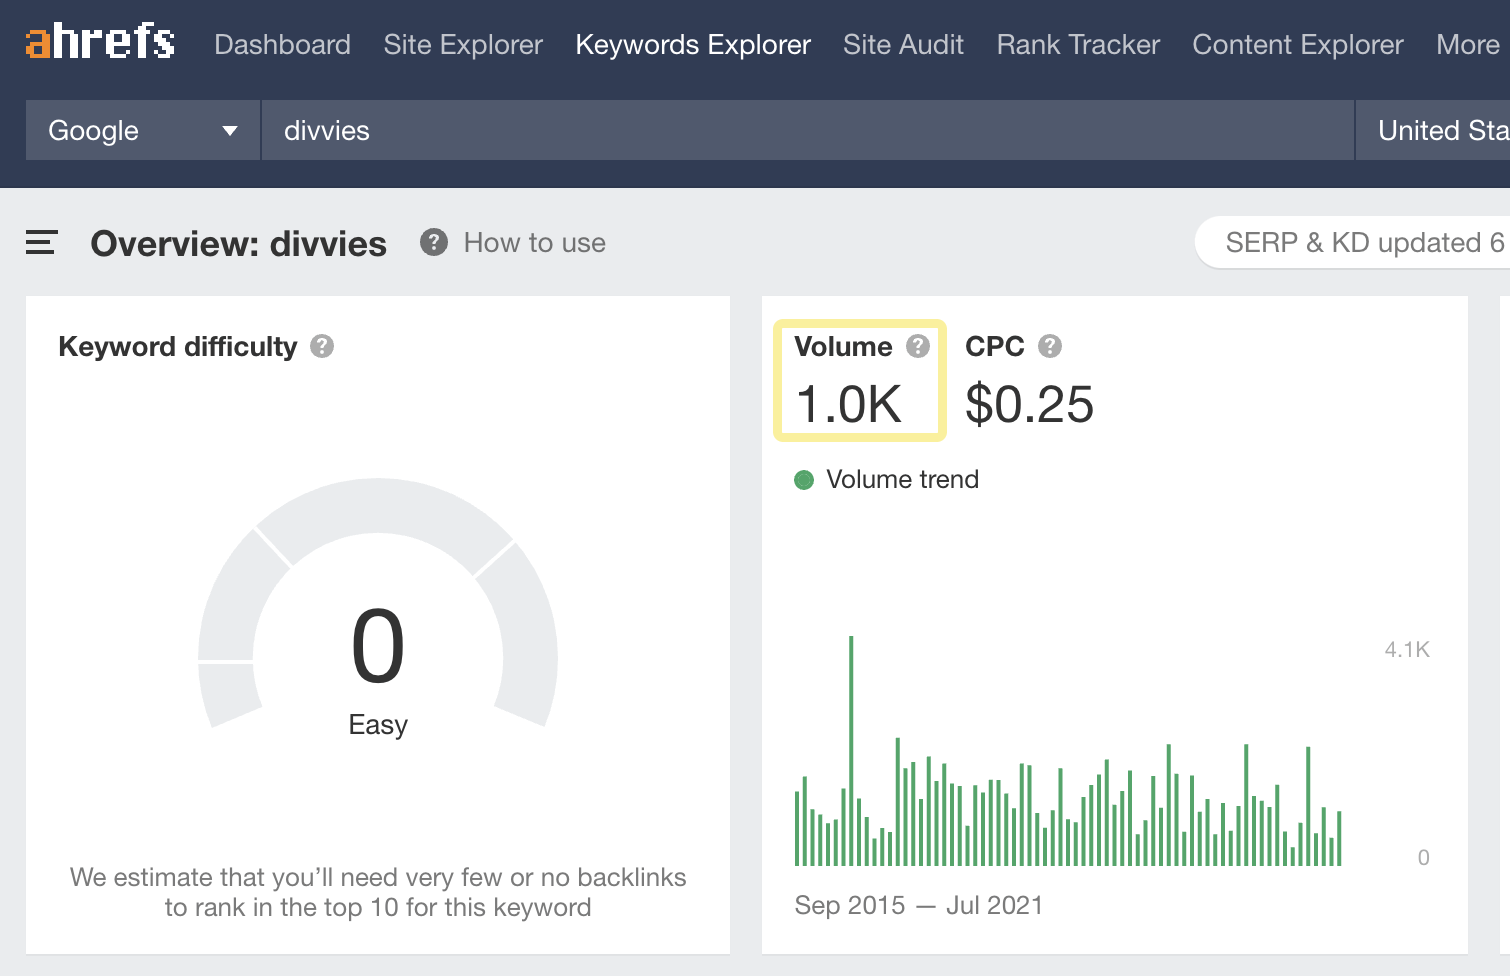
Task: Toggle the green Volume trend legend dot
Action: tap(804, 480)
